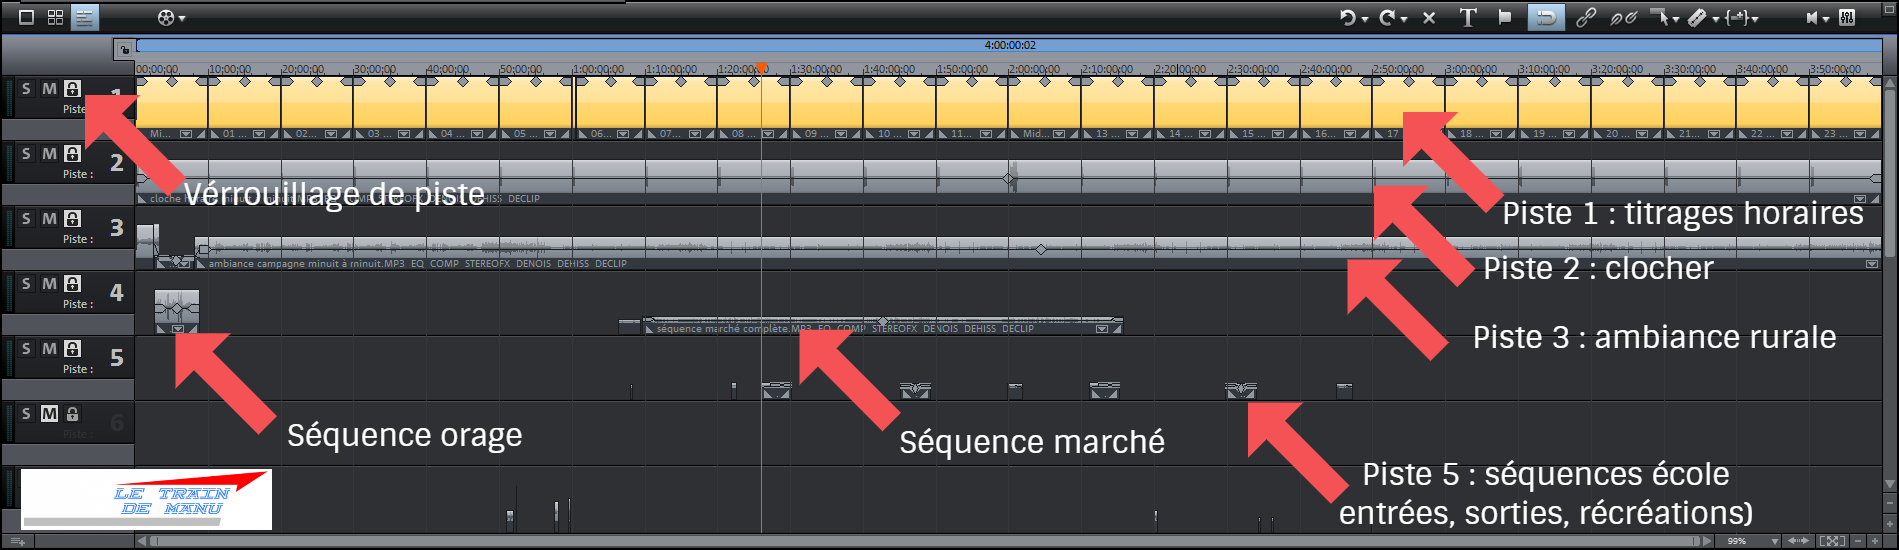Click the orange playhead marker on ruler
1899x550 pixels.
(x=761, y=69)
